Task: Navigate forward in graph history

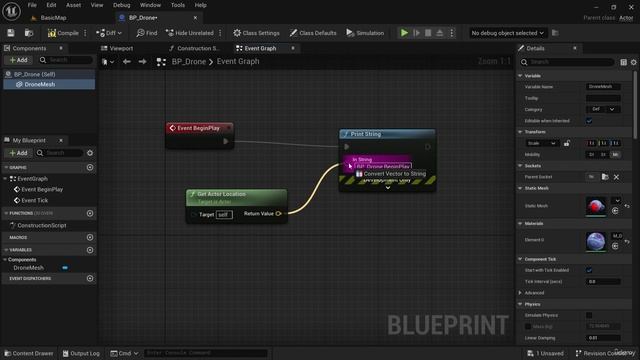Action: [142, 62]
